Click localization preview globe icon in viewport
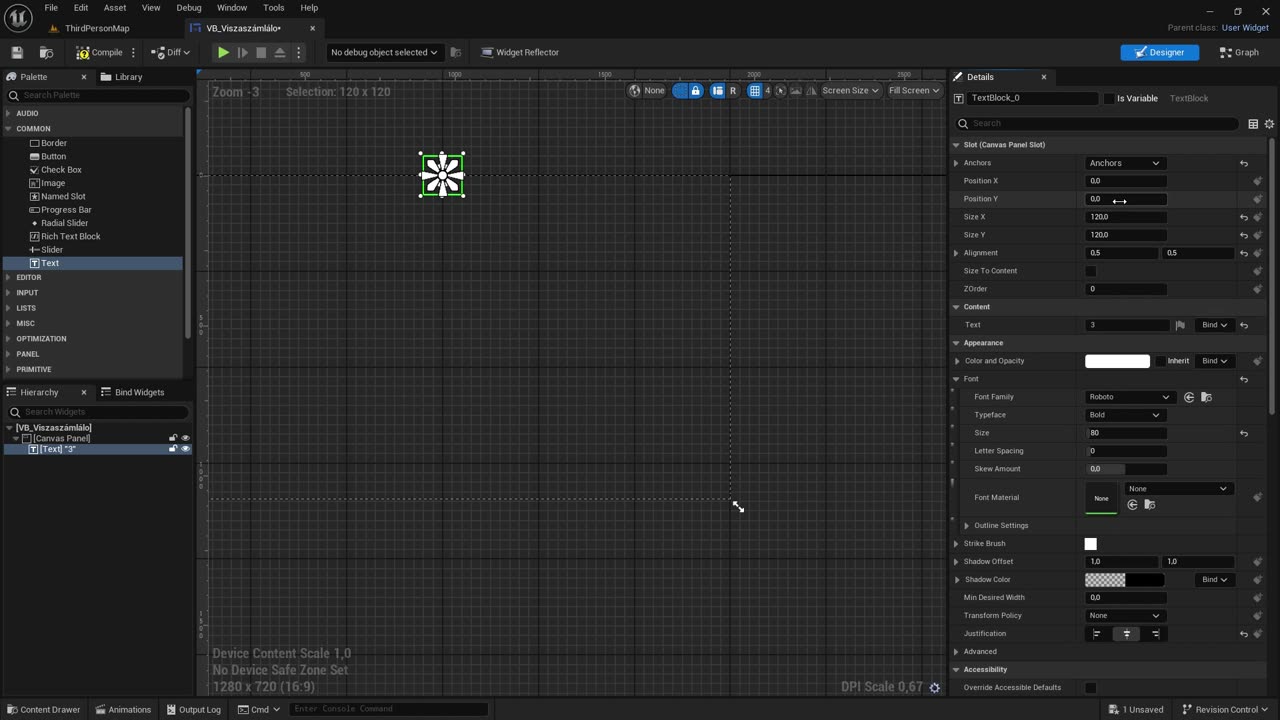 click(634, 90)
